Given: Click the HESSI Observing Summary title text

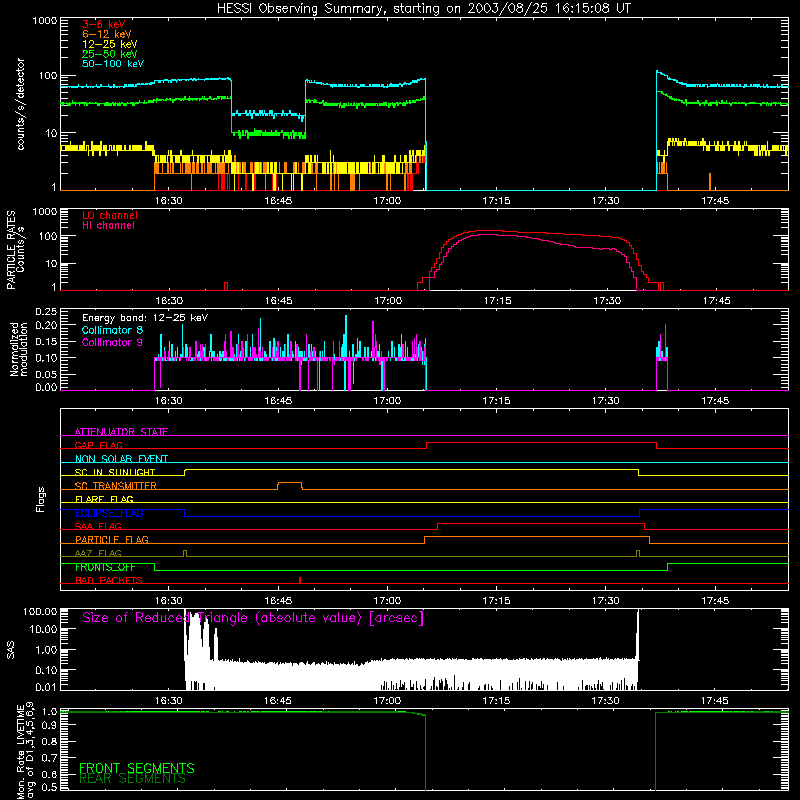Looking at the screenshot, I should pos(424,9).
